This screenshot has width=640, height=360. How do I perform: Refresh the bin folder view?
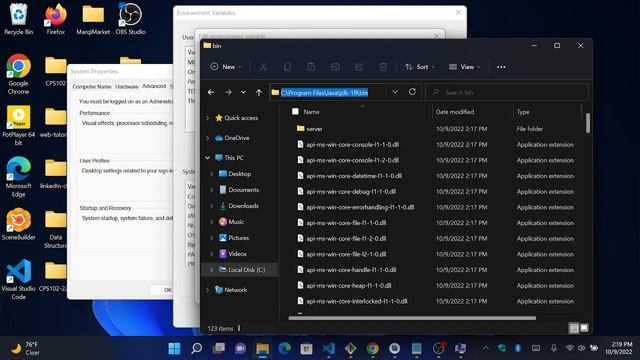(412, 92)
